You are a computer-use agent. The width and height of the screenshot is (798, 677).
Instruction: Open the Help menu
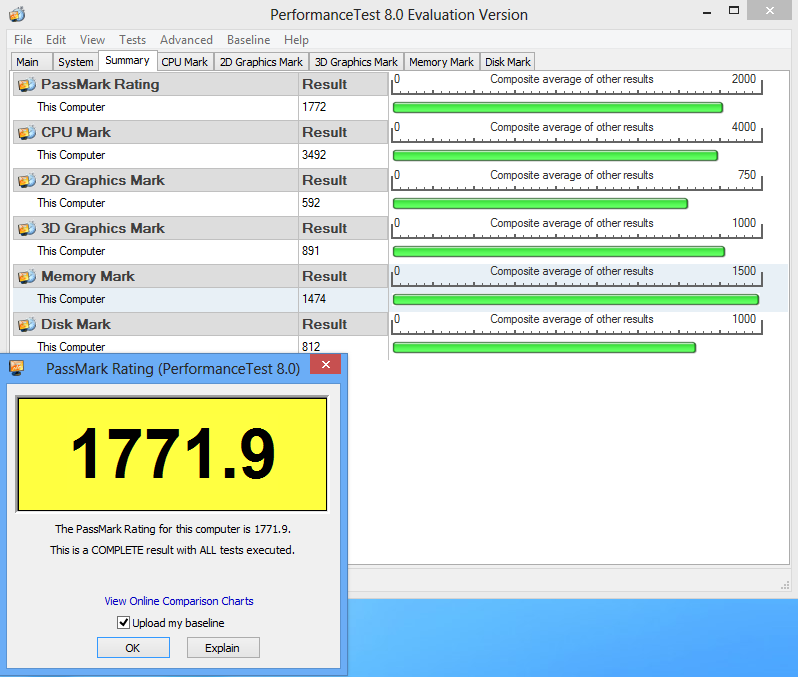coord(296,40)
